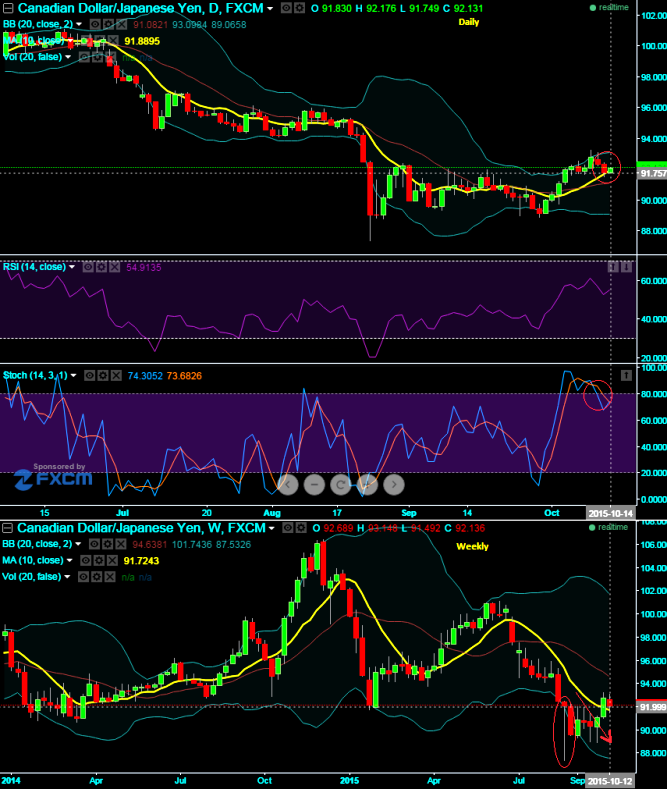Click the 2015-10-14 date label on time axis
Image resolution: width=667 pixels, height=789 pixels.
610,513
